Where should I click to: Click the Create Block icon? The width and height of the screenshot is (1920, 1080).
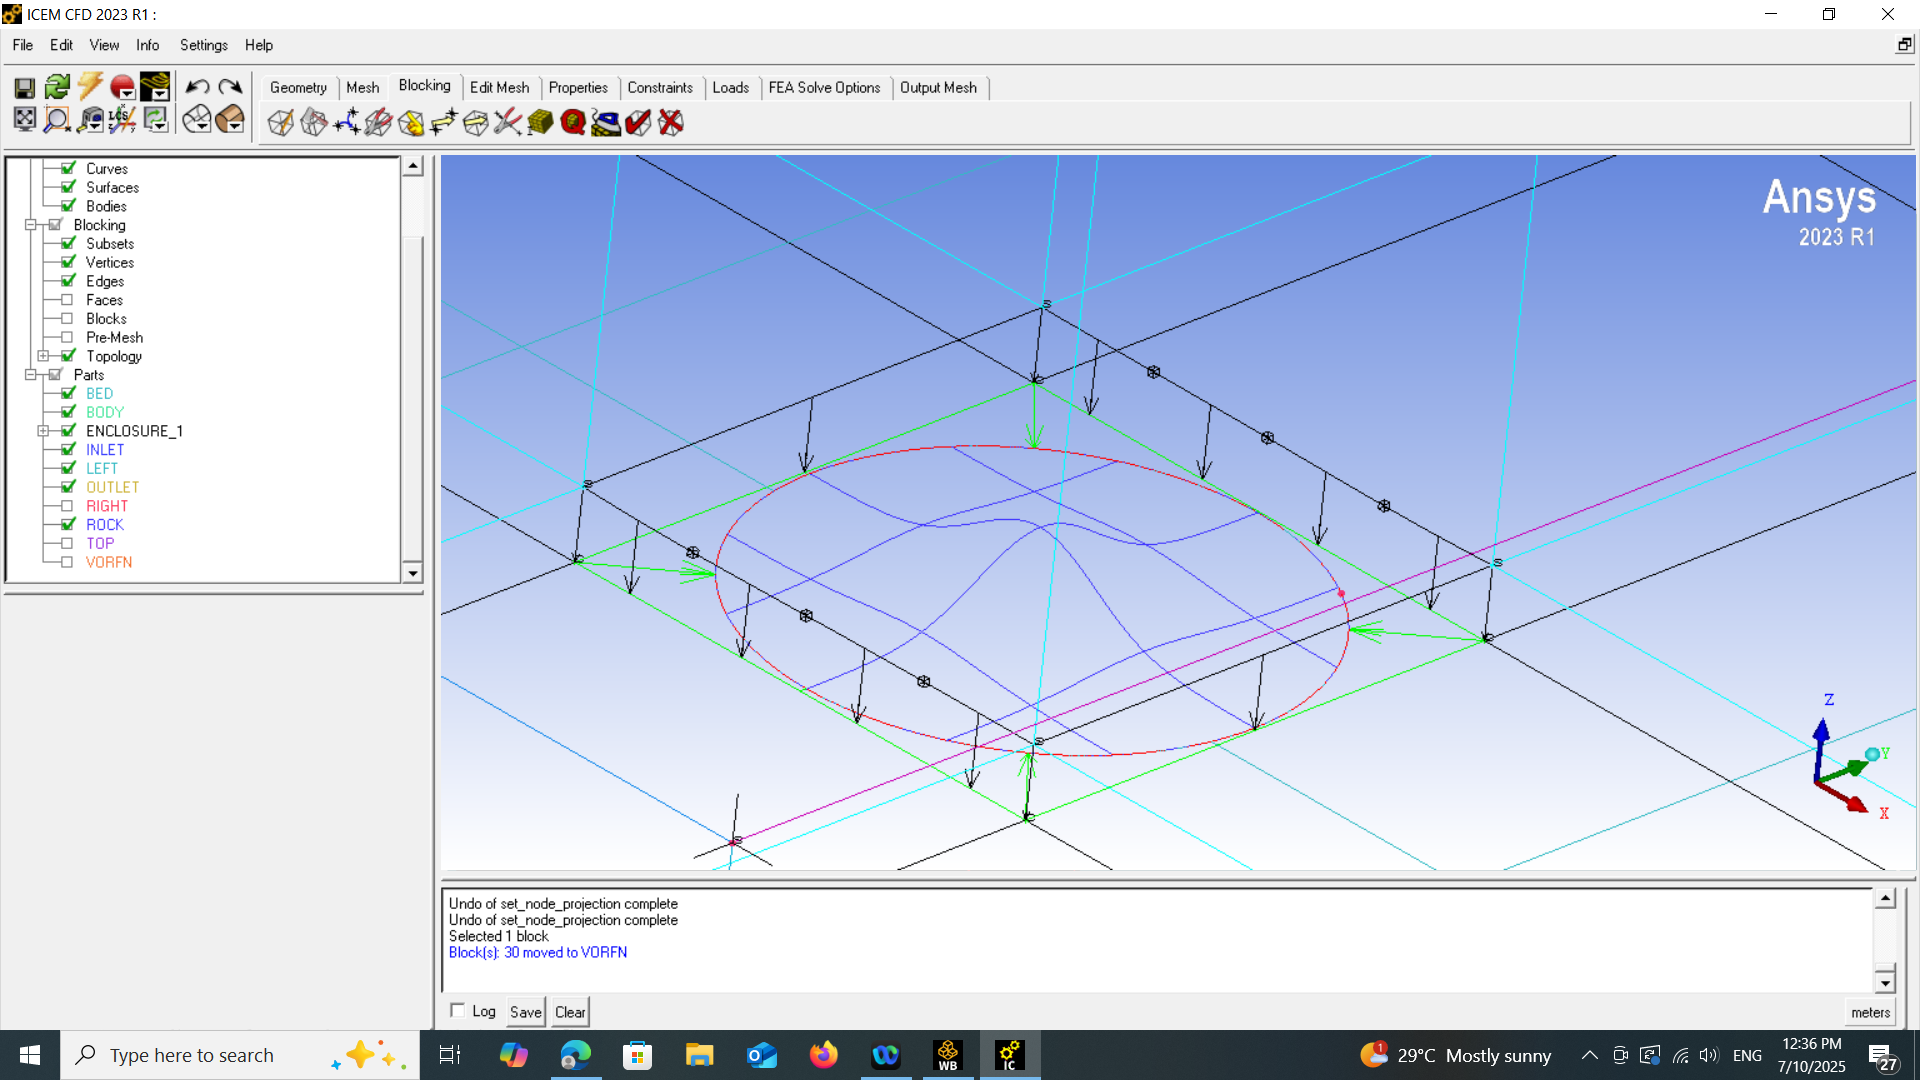pos(281,122)
